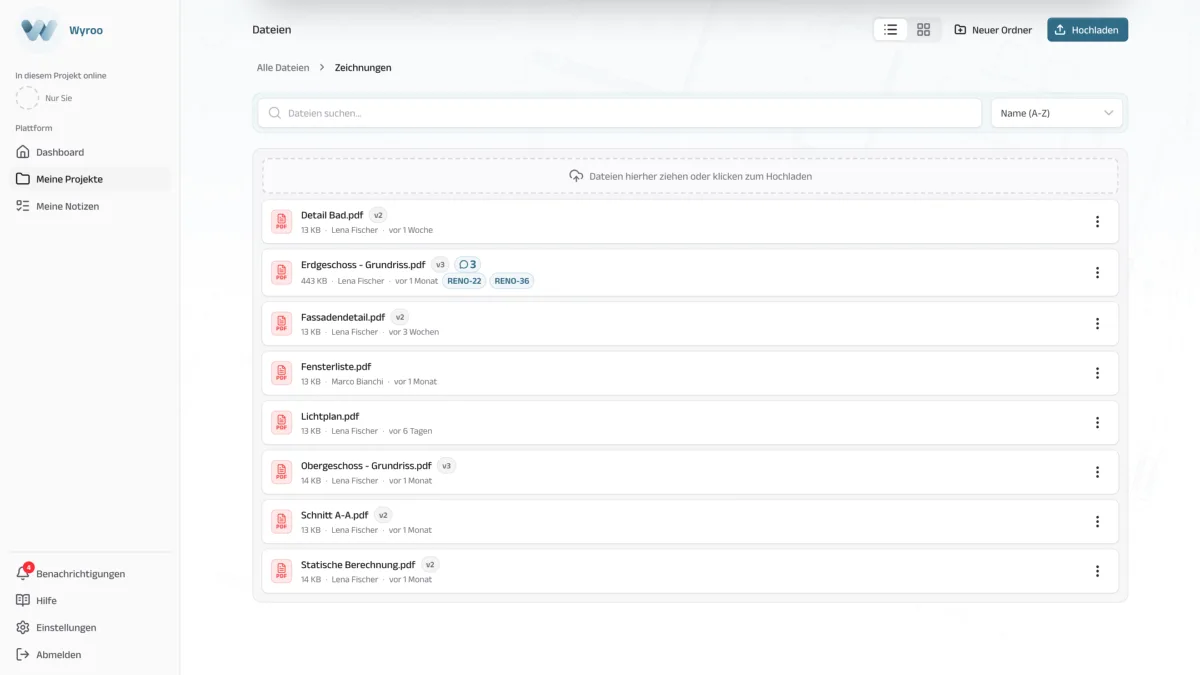This screenshot has height=675, width=1200.
Task: Focus the Dateien suchen search field
Action: point(619,113)
